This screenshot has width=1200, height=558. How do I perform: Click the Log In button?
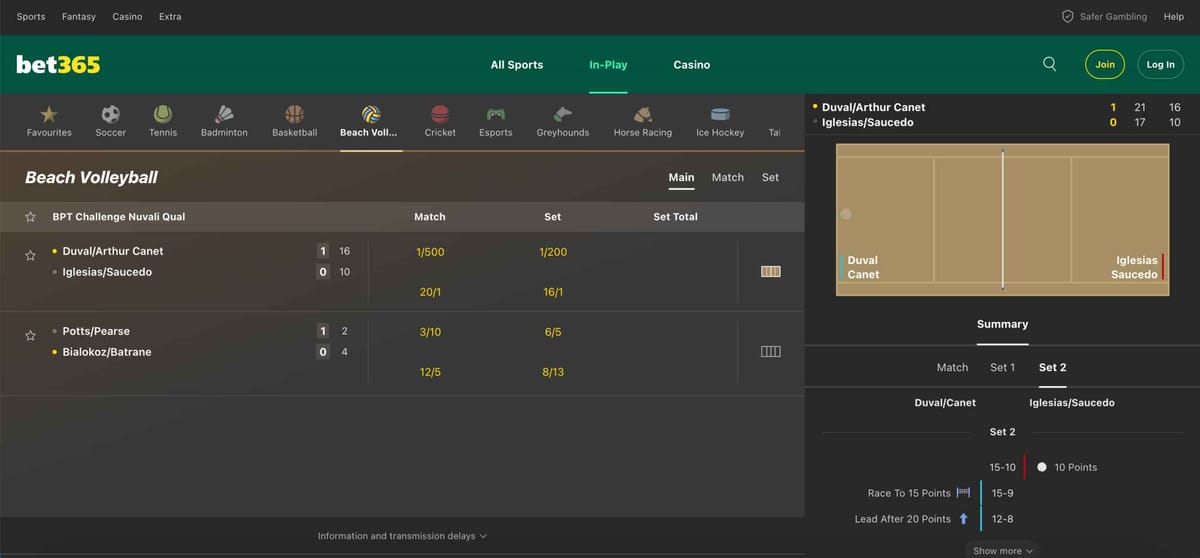[x=1160, y=64]
